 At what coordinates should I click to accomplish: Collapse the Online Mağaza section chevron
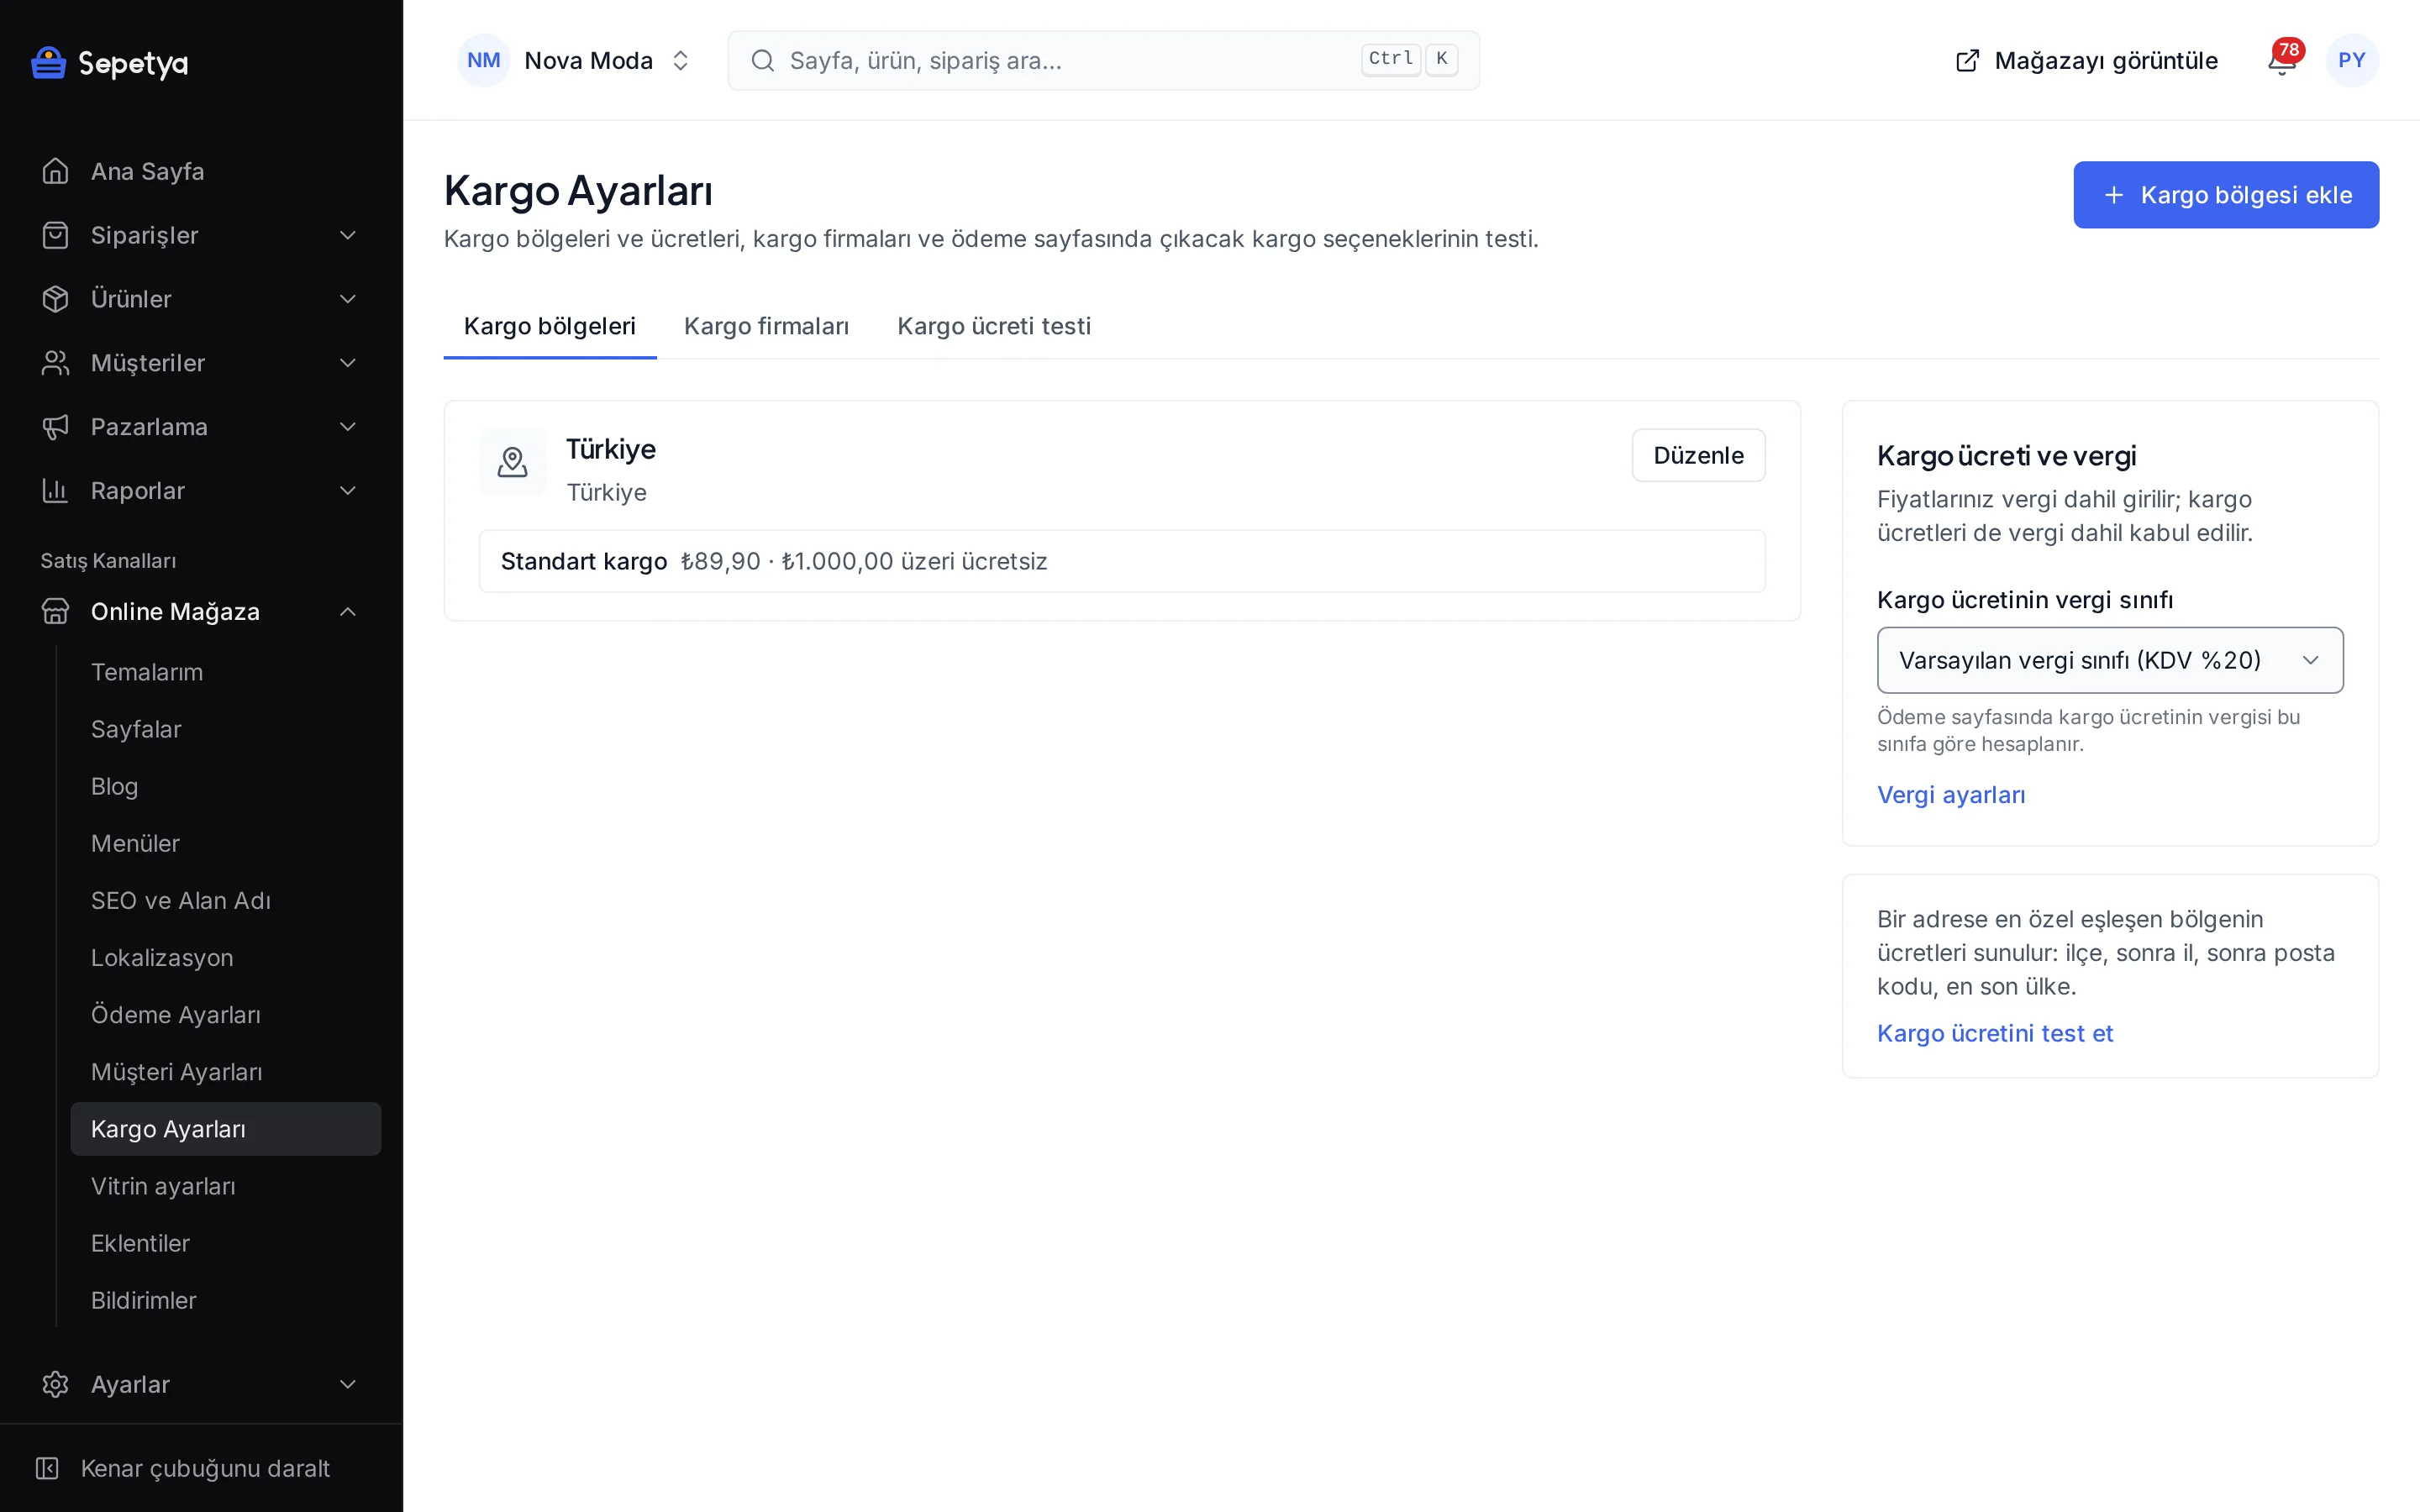click(x=348, y=611)
